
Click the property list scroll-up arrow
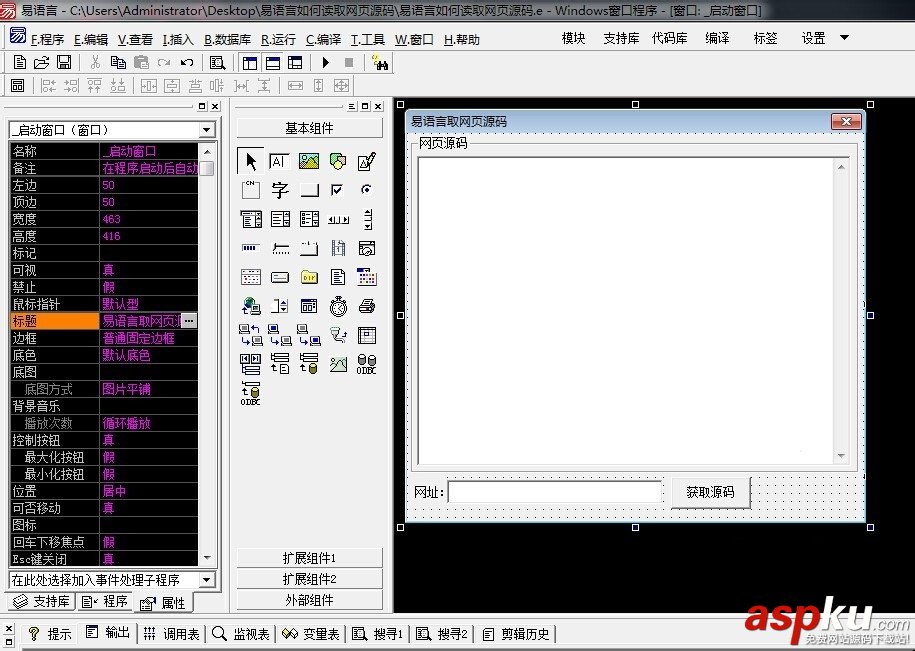(207, 151)
